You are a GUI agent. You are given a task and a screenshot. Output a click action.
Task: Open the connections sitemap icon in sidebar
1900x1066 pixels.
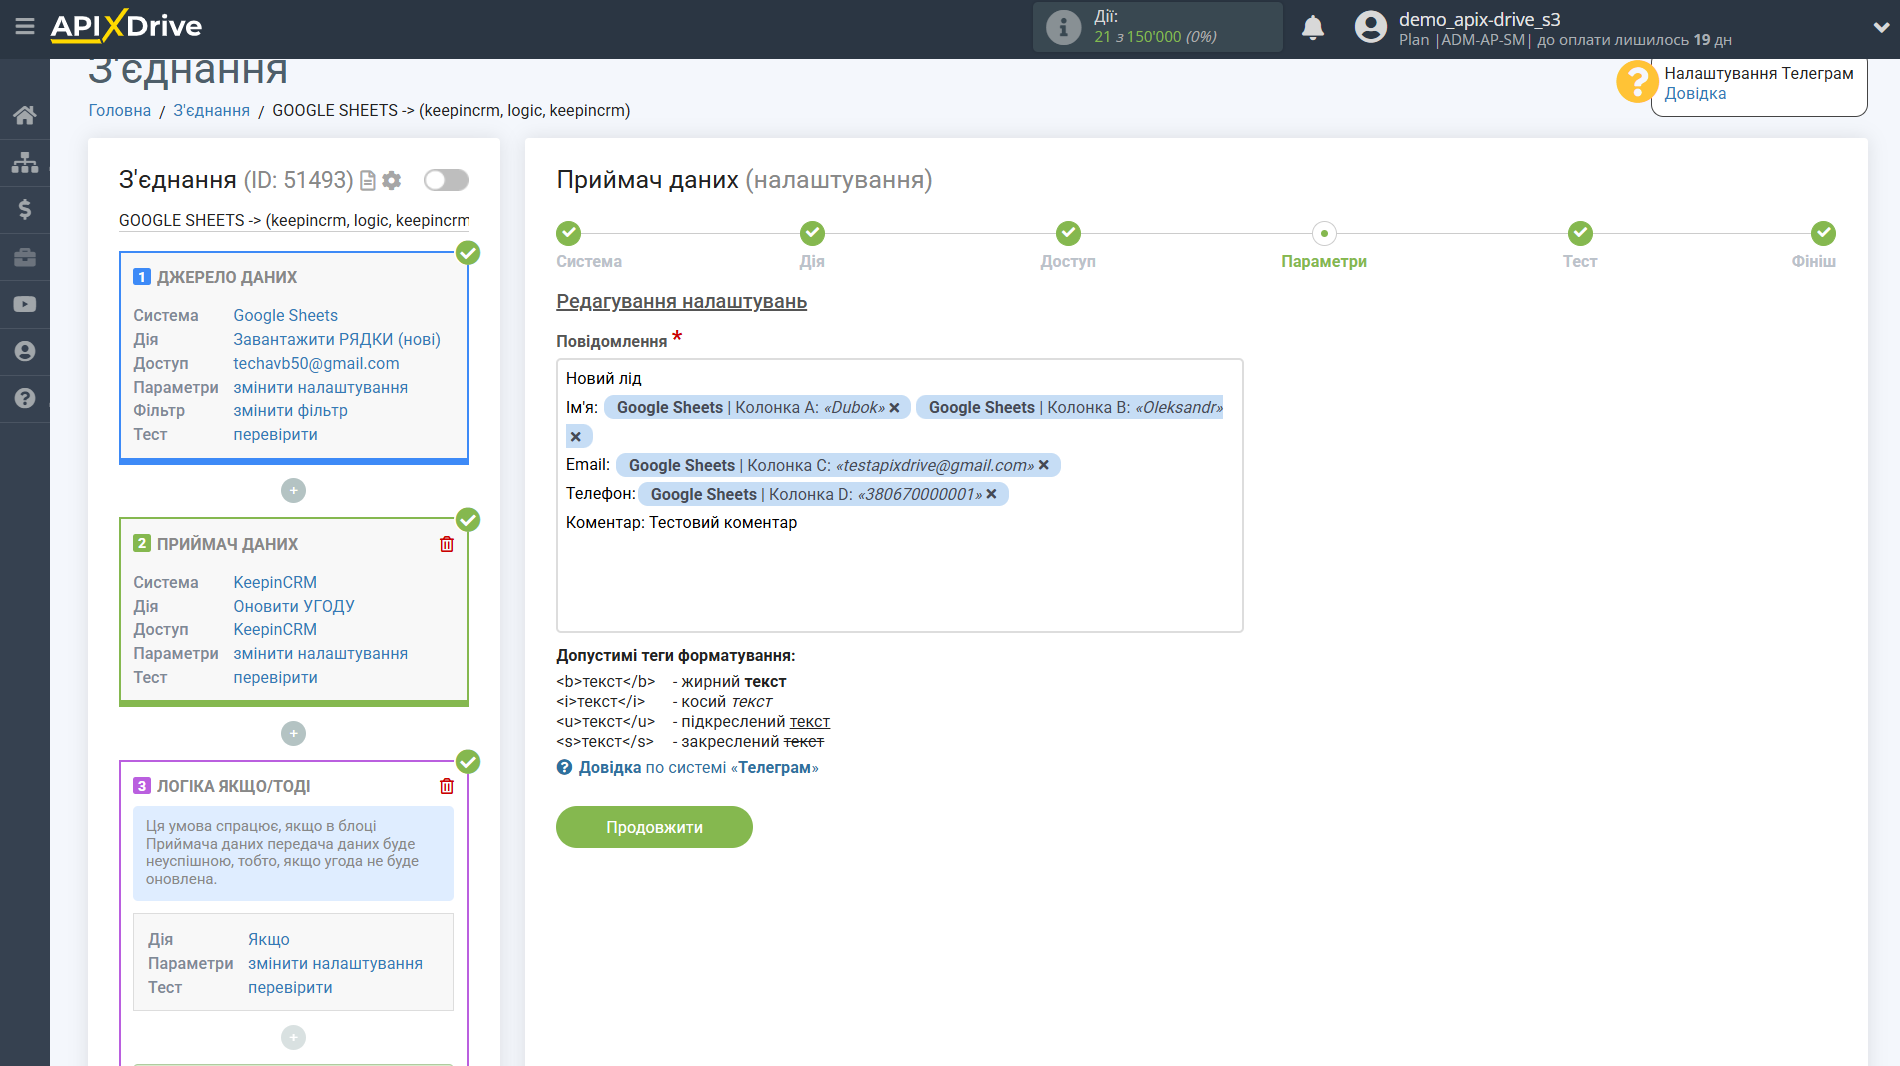(x=25, y=162)
